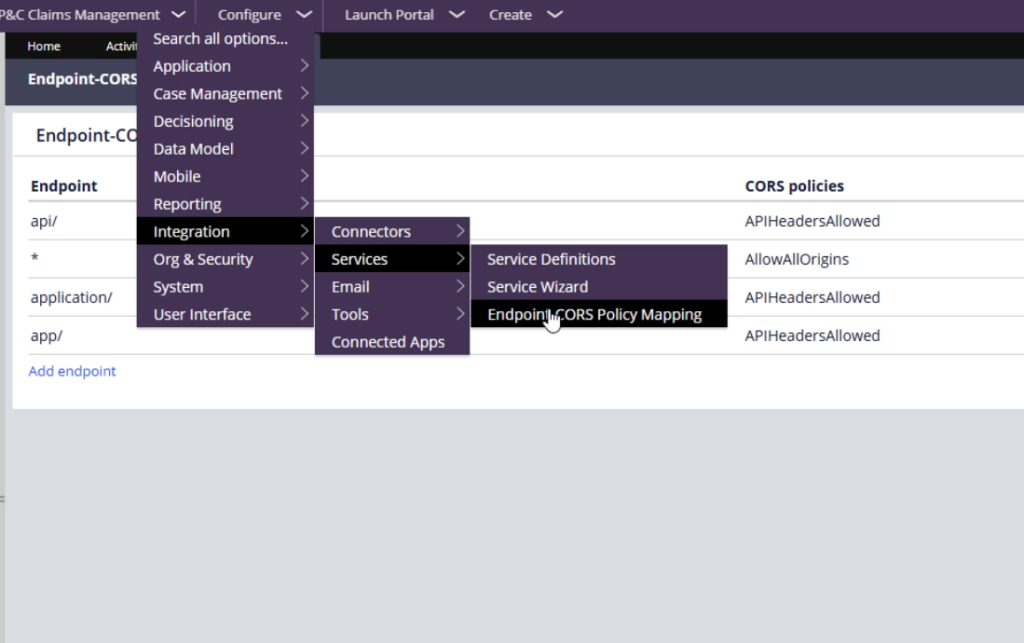The image size is (1024, 643).
Task: Open the Connectors submenu
Action: coord(392,231)
